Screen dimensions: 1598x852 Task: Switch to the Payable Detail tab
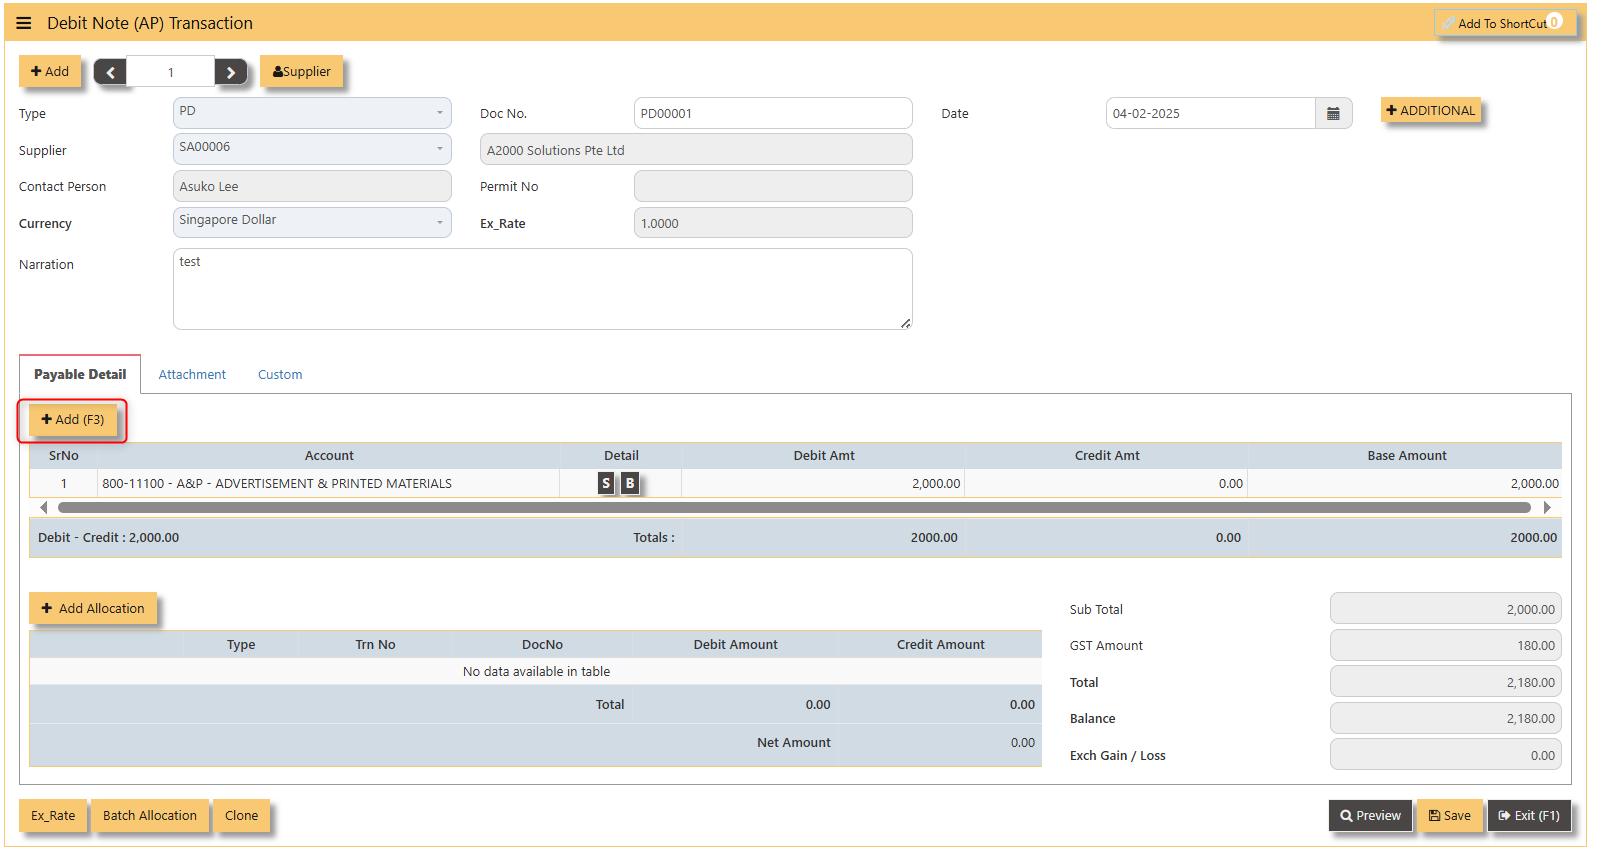80,374
